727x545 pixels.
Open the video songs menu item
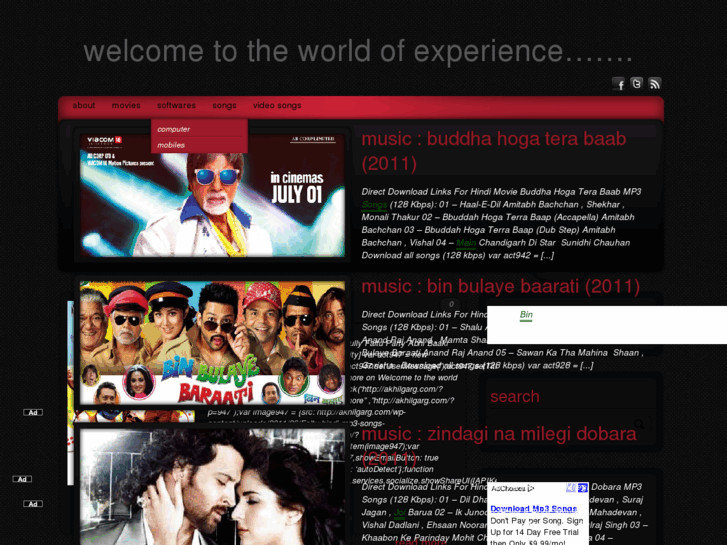[277, 105]
